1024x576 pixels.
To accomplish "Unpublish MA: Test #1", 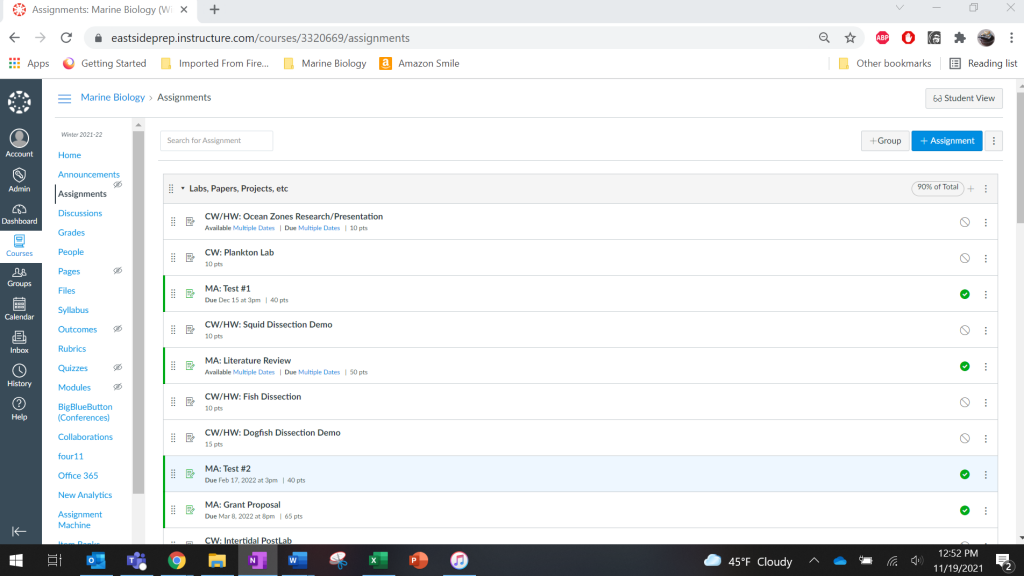I will pyautogui.click(x=965, y=294).
